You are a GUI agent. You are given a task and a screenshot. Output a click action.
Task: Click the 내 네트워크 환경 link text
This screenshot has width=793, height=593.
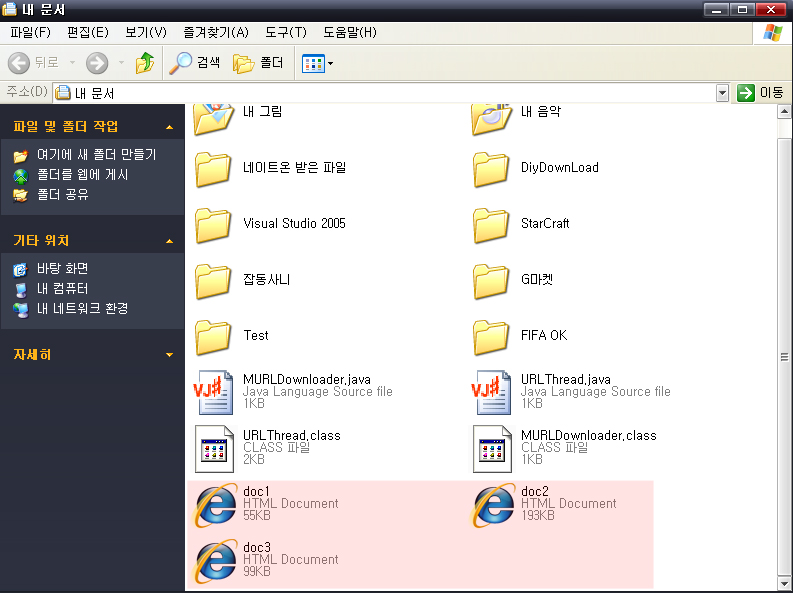point(82,308)
